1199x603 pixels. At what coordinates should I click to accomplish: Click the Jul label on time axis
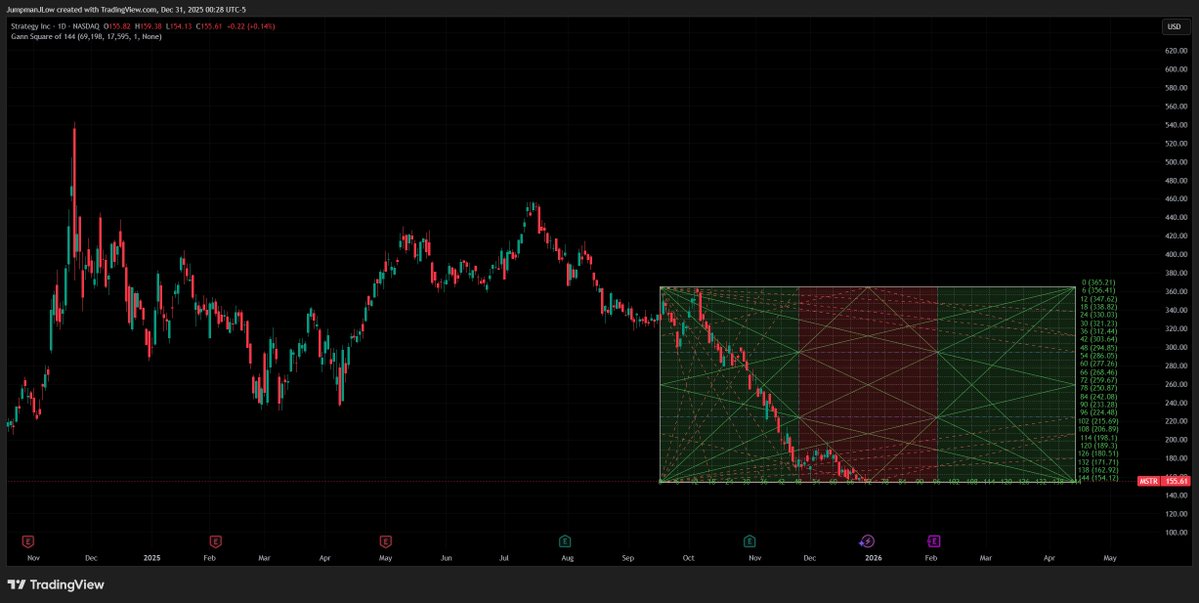tap(505, 558)
